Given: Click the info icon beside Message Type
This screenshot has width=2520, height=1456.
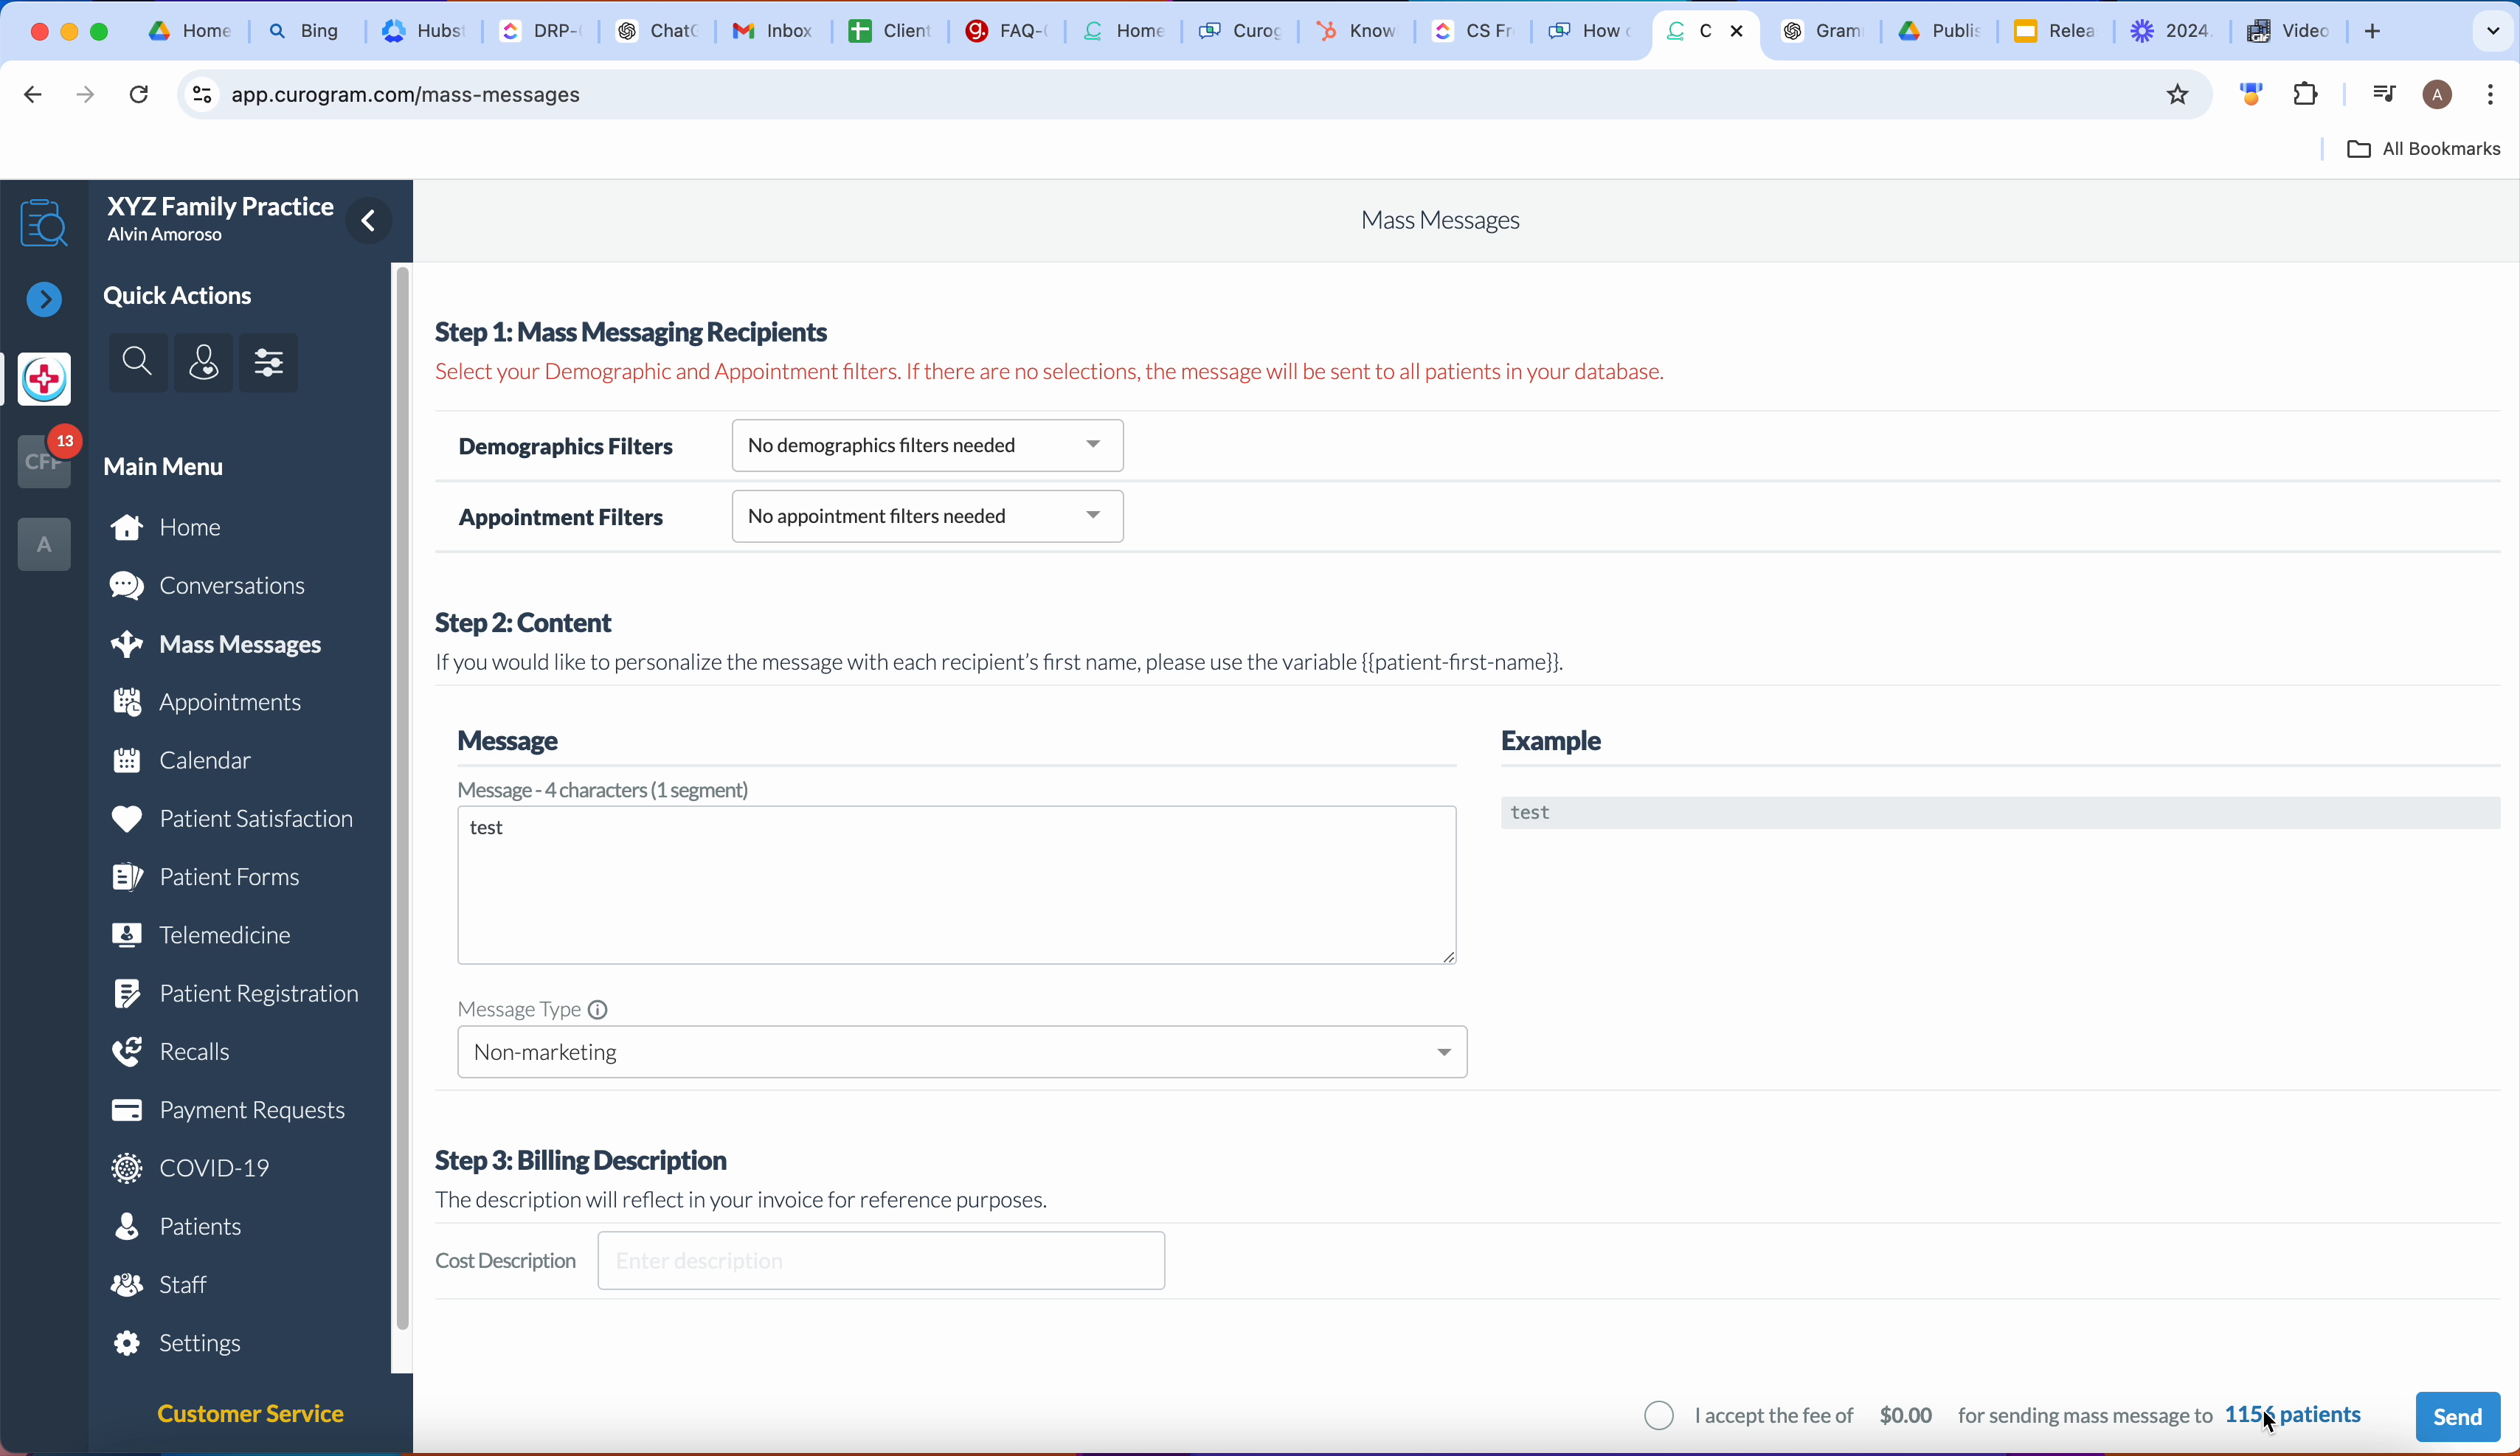Looking at the screenshot, I should (x=598, y=1010).
